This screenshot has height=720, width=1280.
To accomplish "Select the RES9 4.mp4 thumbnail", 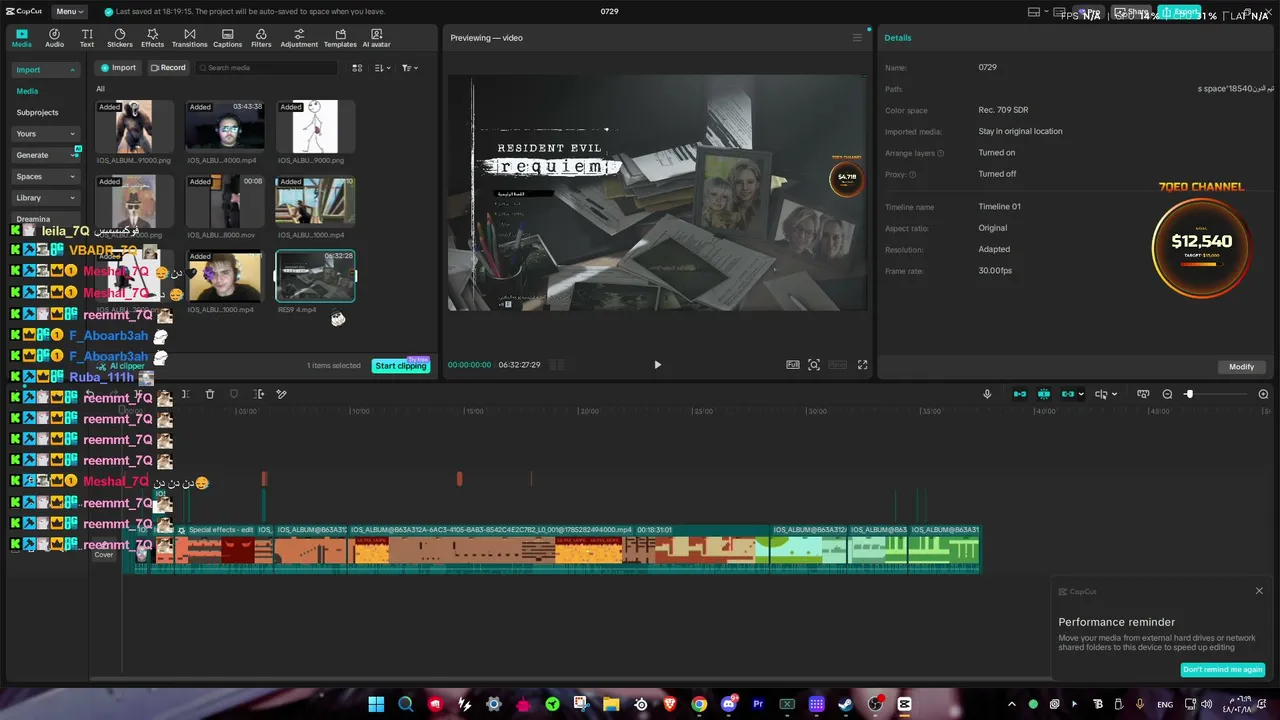I will 315,276.
